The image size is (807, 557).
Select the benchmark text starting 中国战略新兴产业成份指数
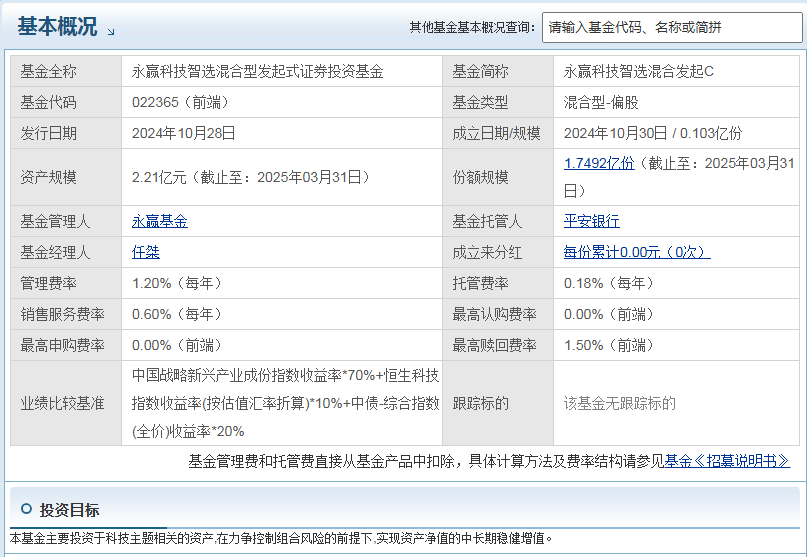pyautogui.click(x=286, y=403)
